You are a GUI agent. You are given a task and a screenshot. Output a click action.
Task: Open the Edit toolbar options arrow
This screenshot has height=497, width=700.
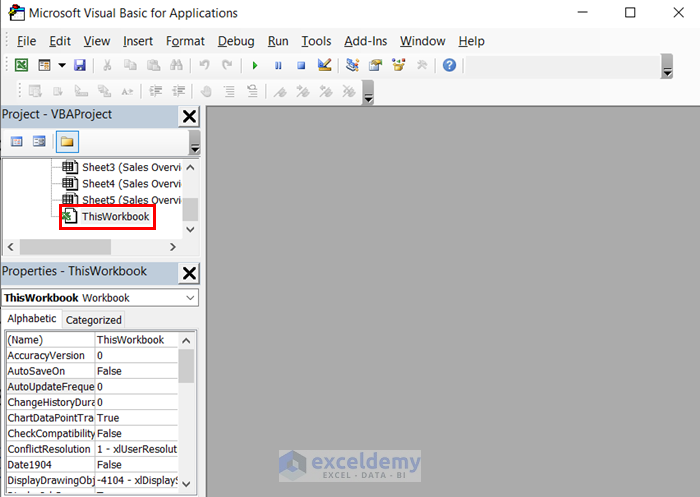click(368, 92)
